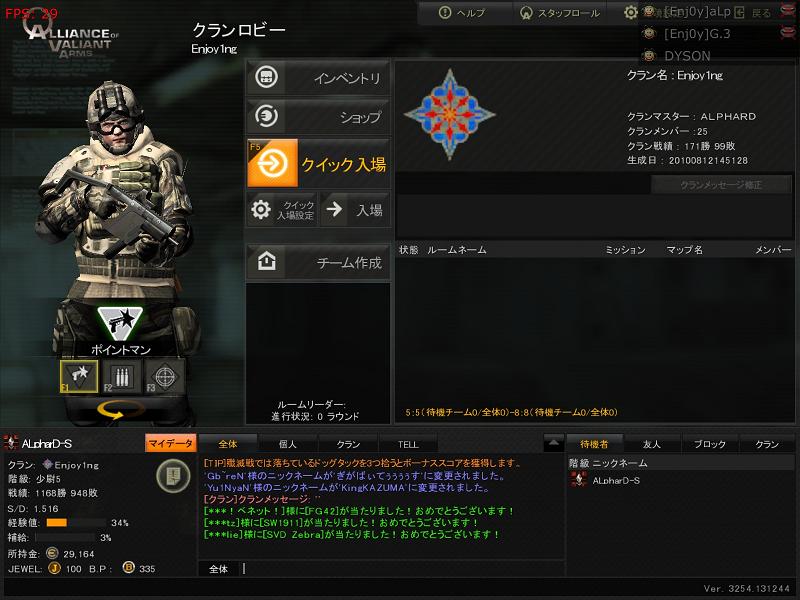Click the chat message input field
800x600 pixels.
pyautogui.click(x=402, y=568)
